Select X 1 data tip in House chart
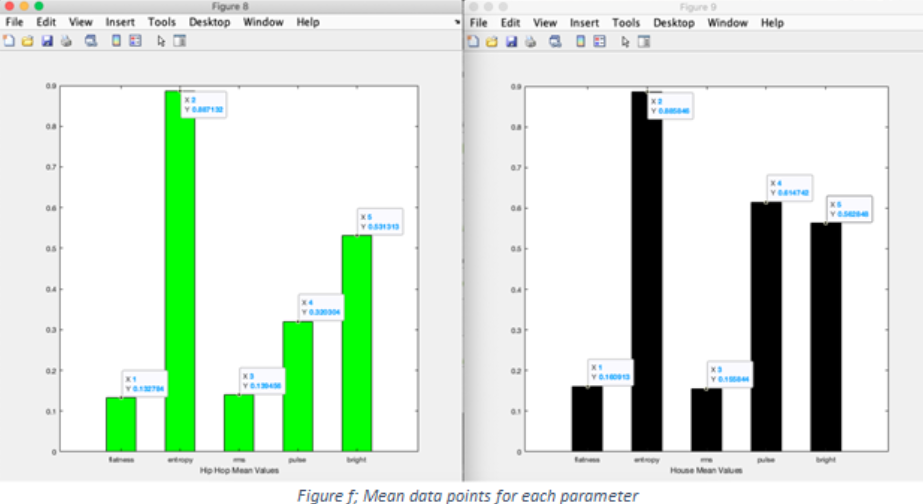The width and height of the screenshot is (923, 504). tap(611, 372)
